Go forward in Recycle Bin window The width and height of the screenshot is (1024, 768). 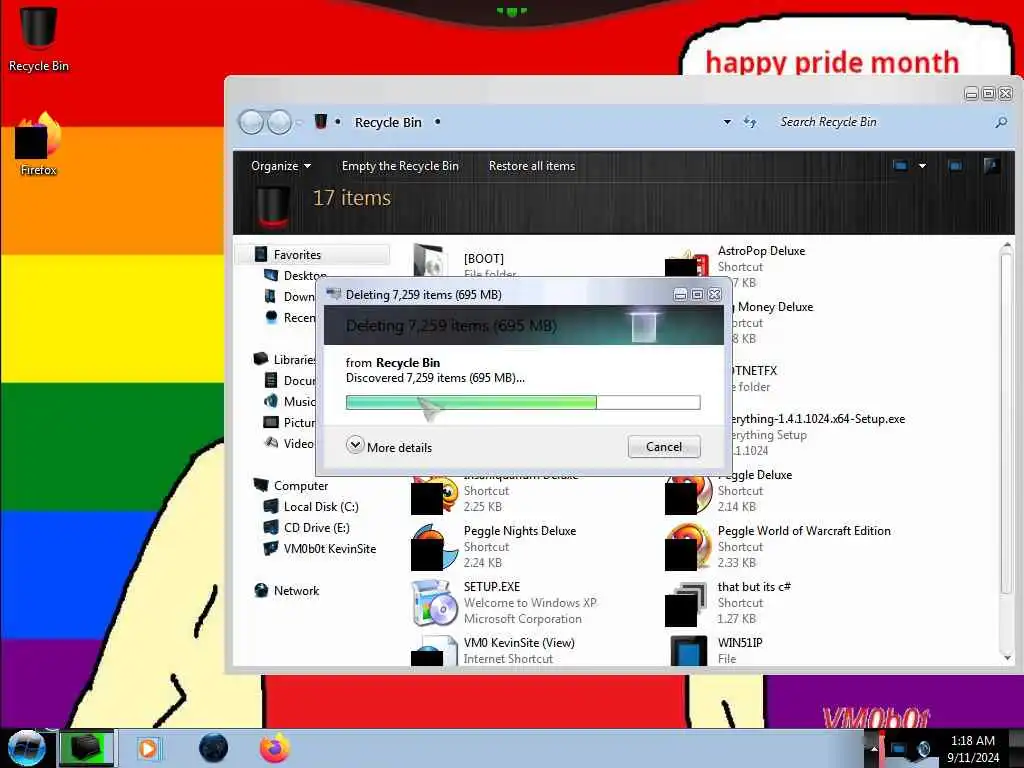click(280, 122)
